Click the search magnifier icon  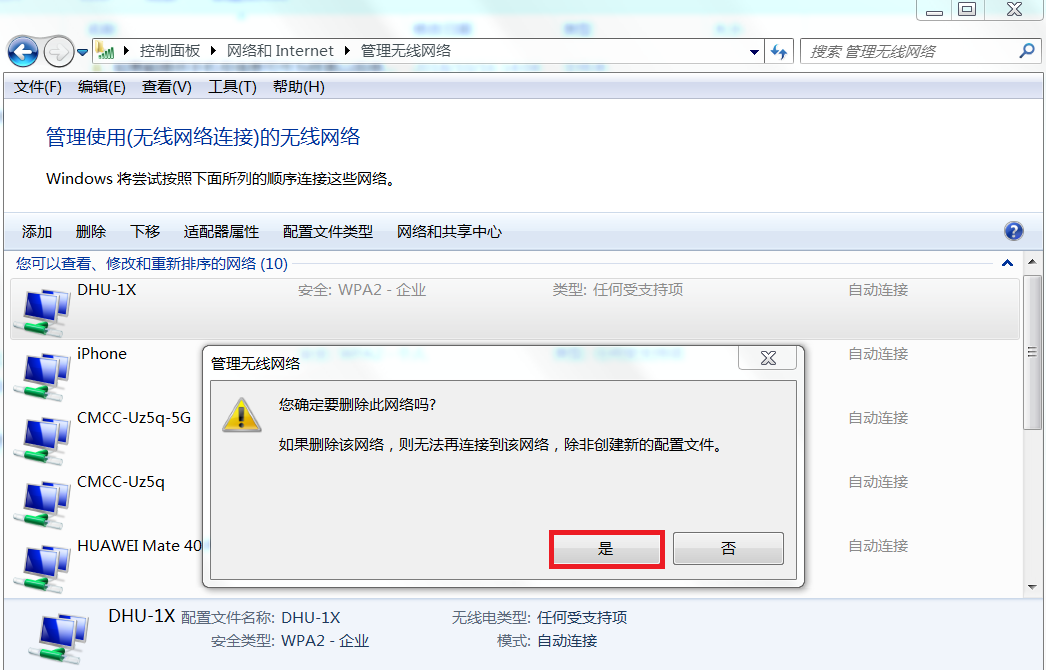click(1027, 51)
